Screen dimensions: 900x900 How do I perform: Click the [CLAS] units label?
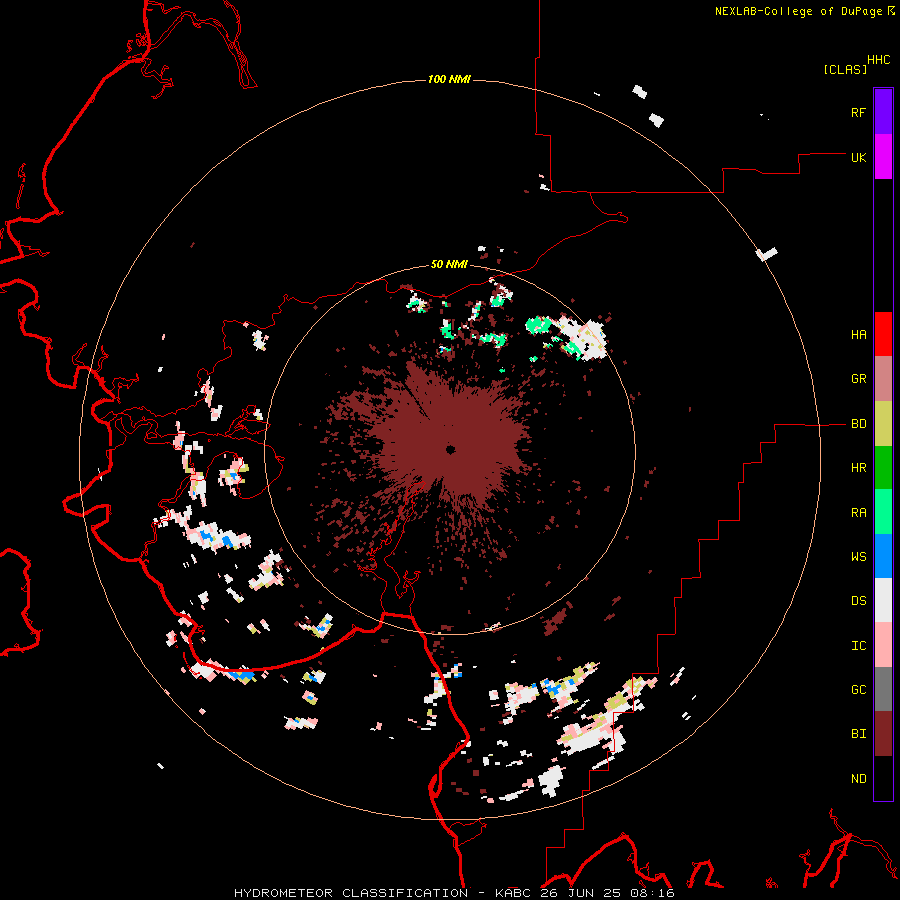point(845,69)
